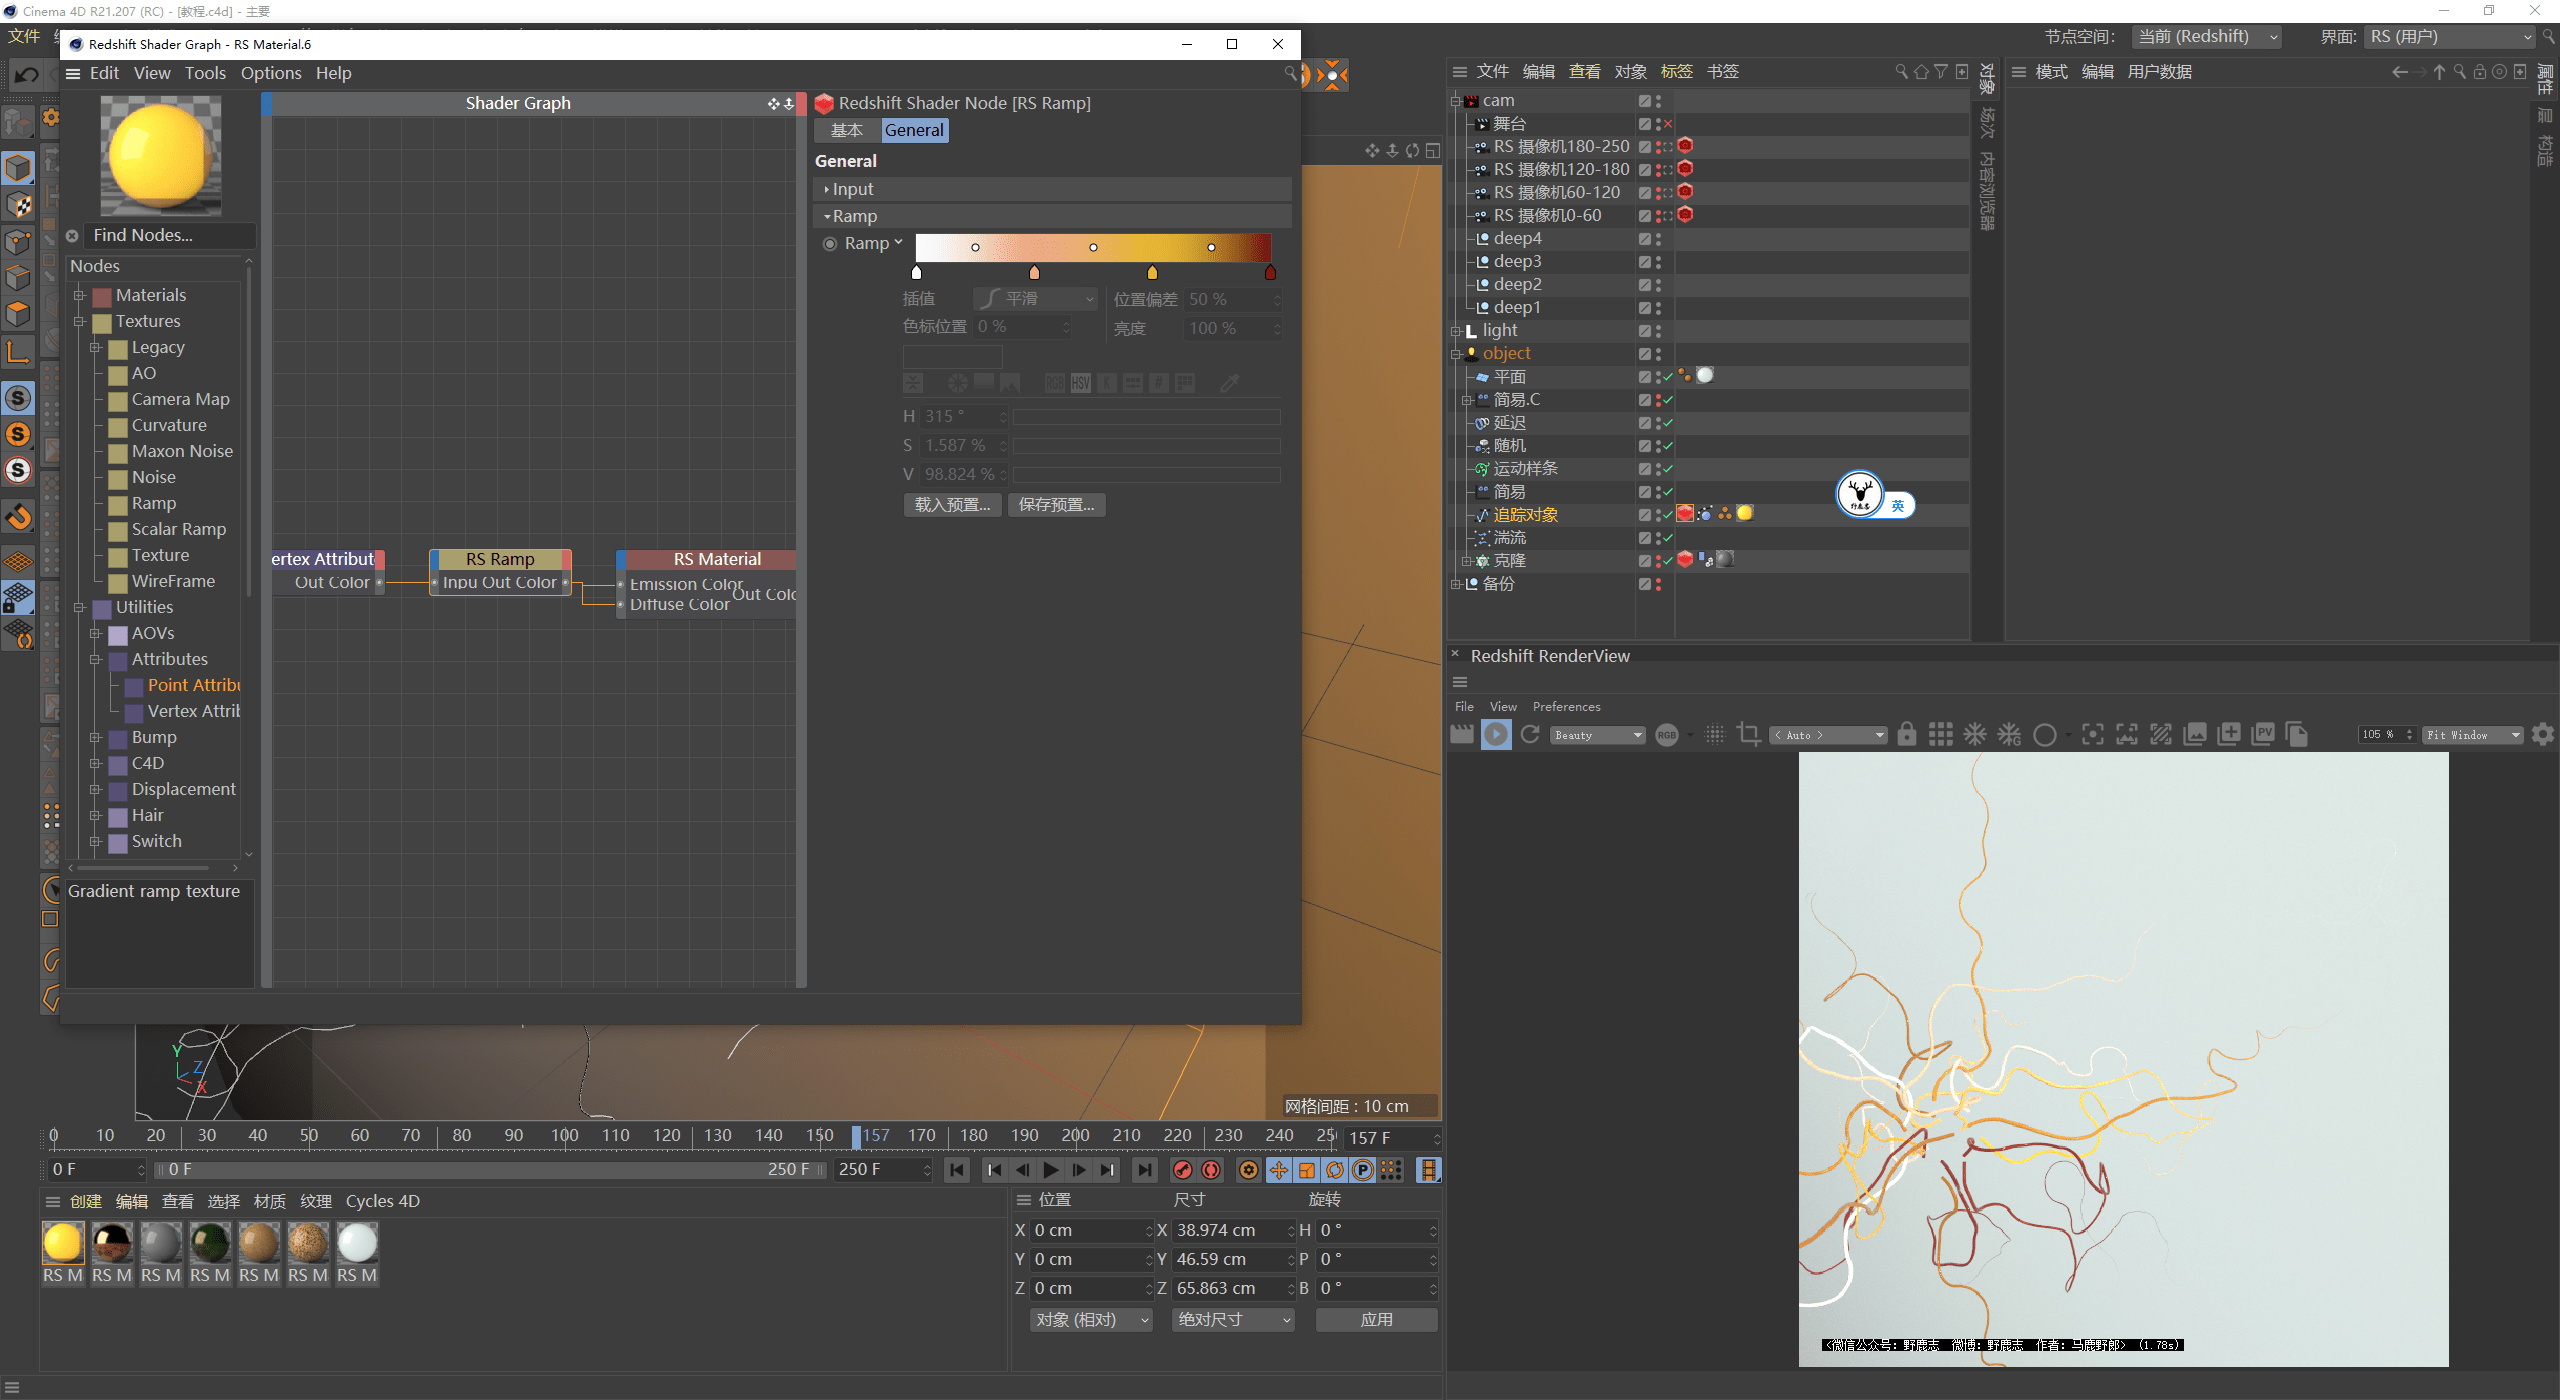2560x1400 pixels.
Task: Click the 载入预置 button
Action: tap(952, 505)
